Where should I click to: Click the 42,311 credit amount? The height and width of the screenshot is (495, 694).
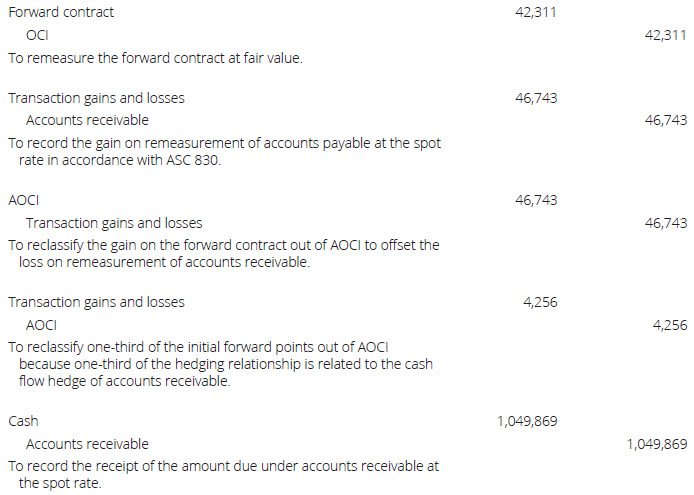coord(666,35)
